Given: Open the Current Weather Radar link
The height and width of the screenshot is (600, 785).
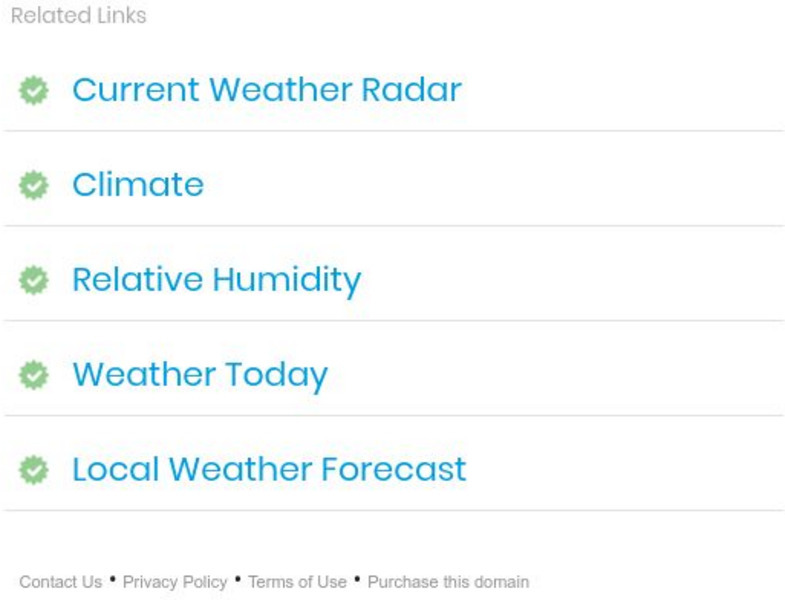Looking at the screenshot, I should click(266, 90).
